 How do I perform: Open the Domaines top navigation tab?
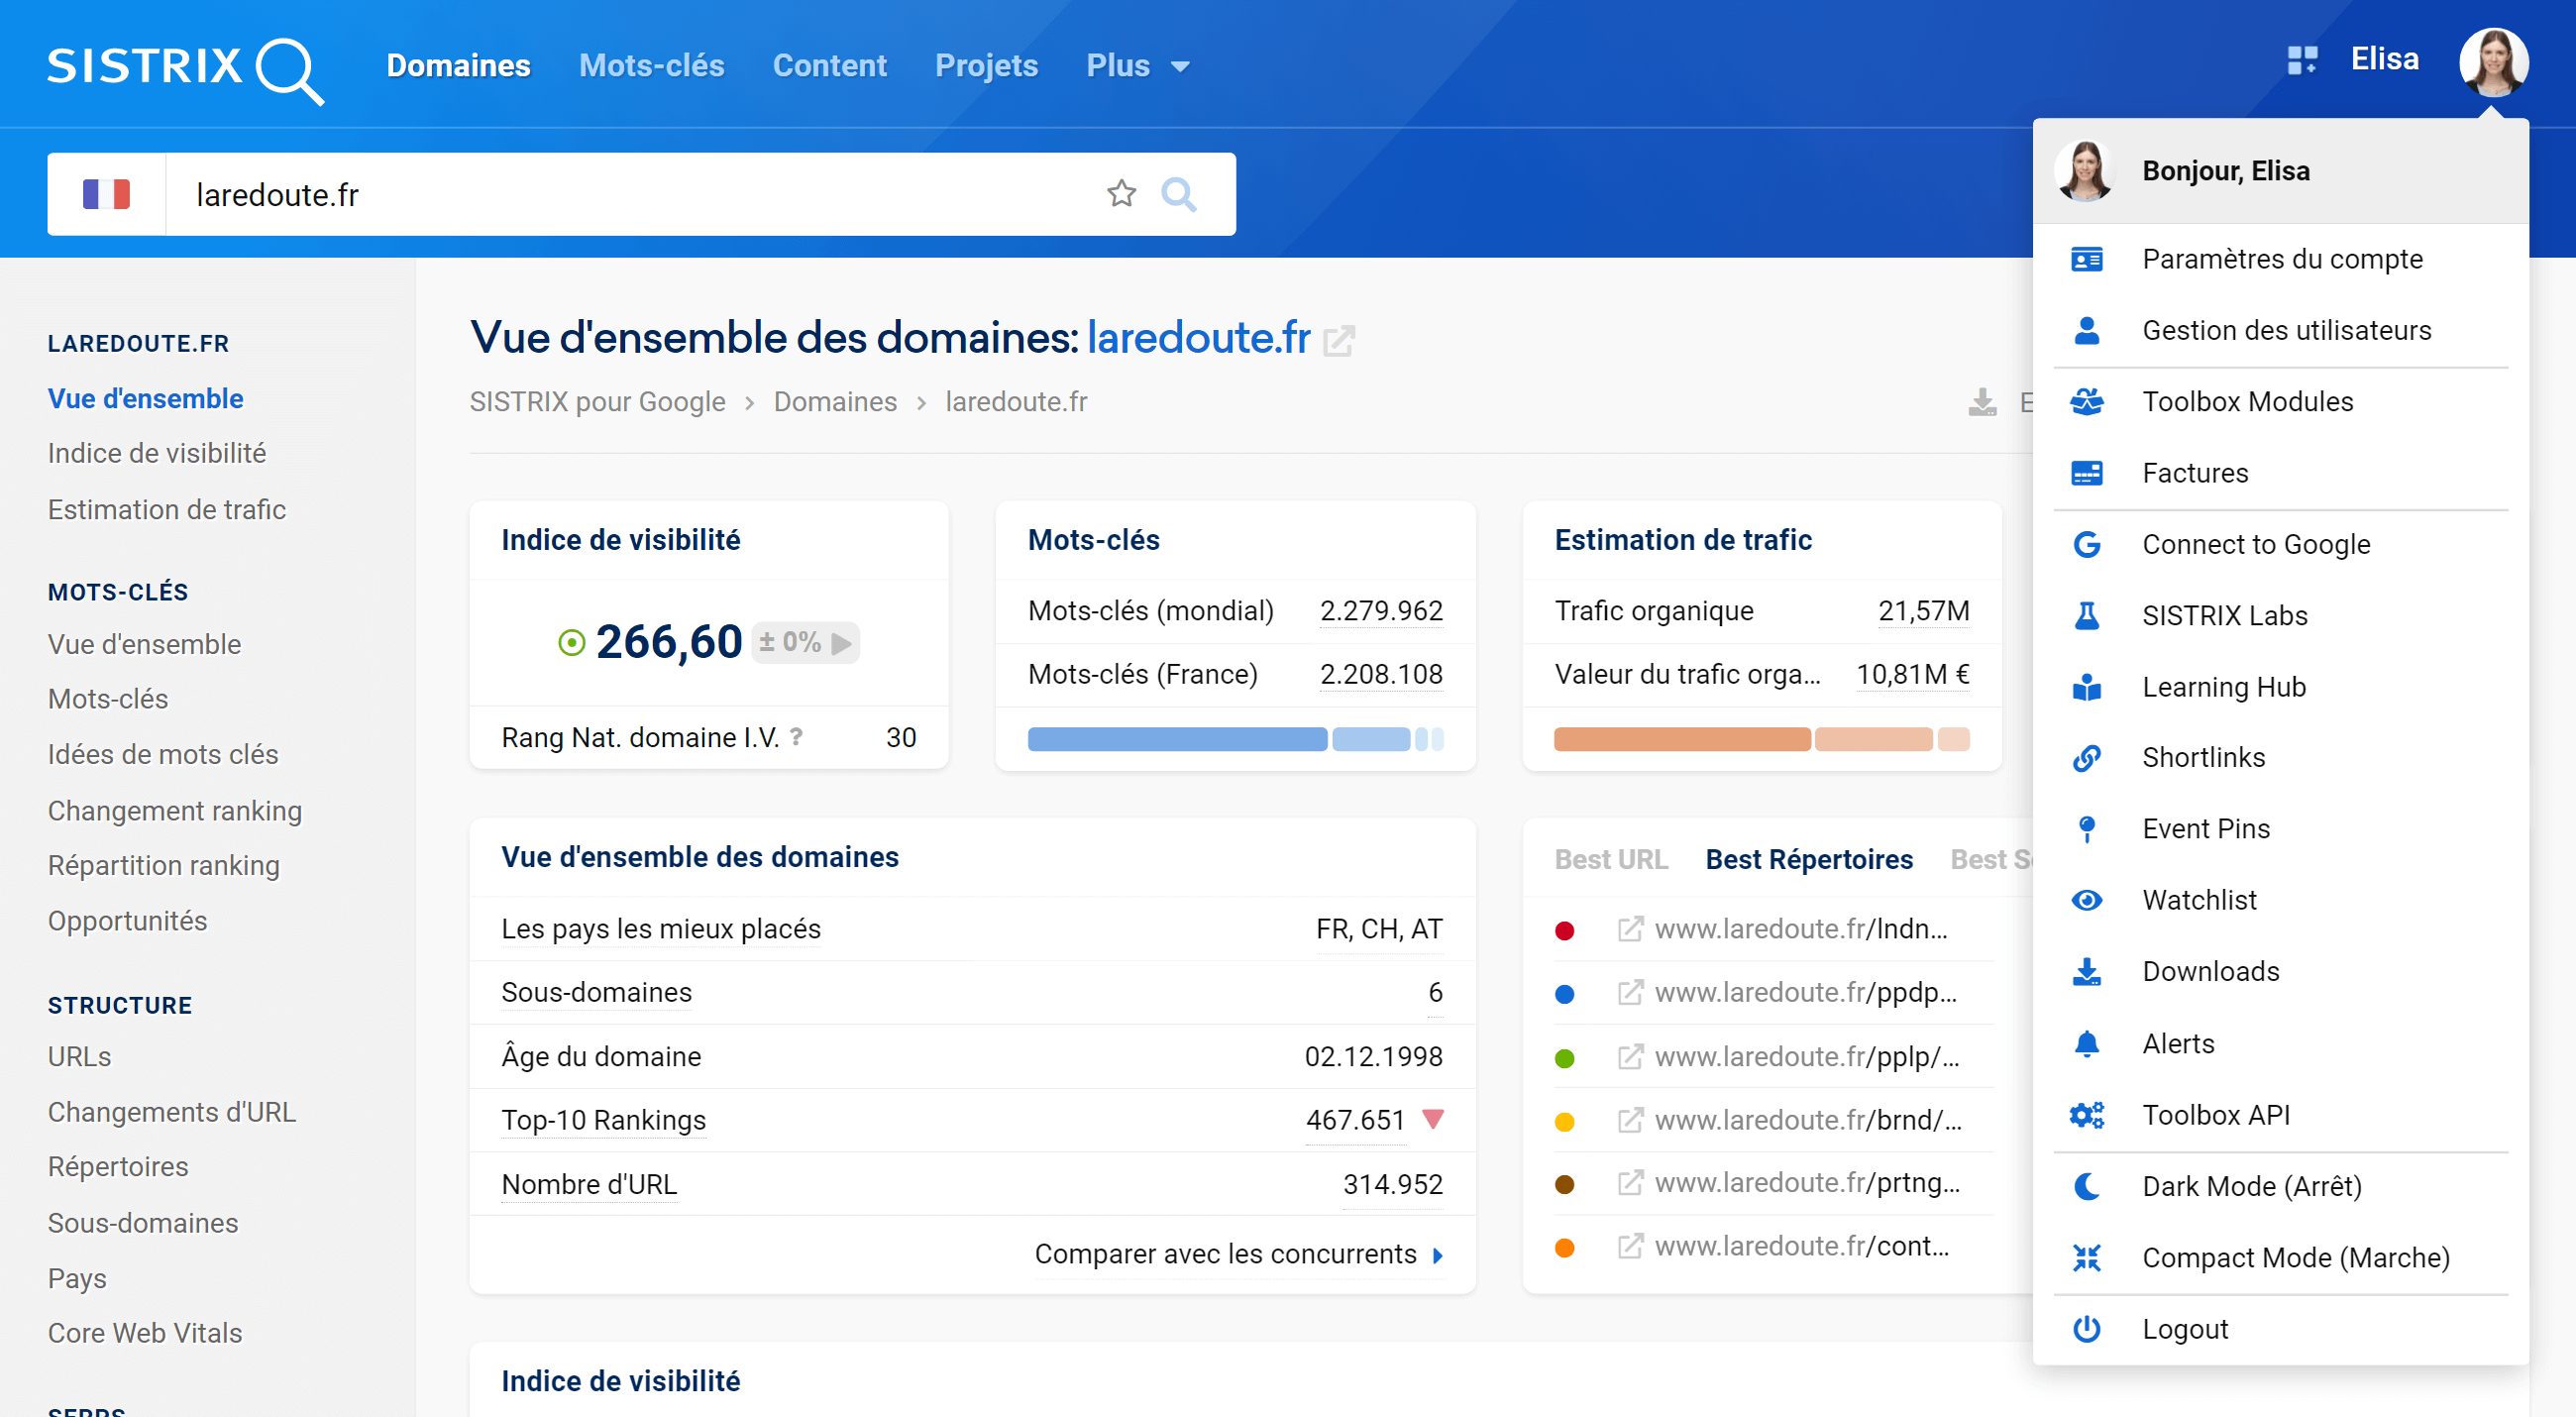coord(458,66)
